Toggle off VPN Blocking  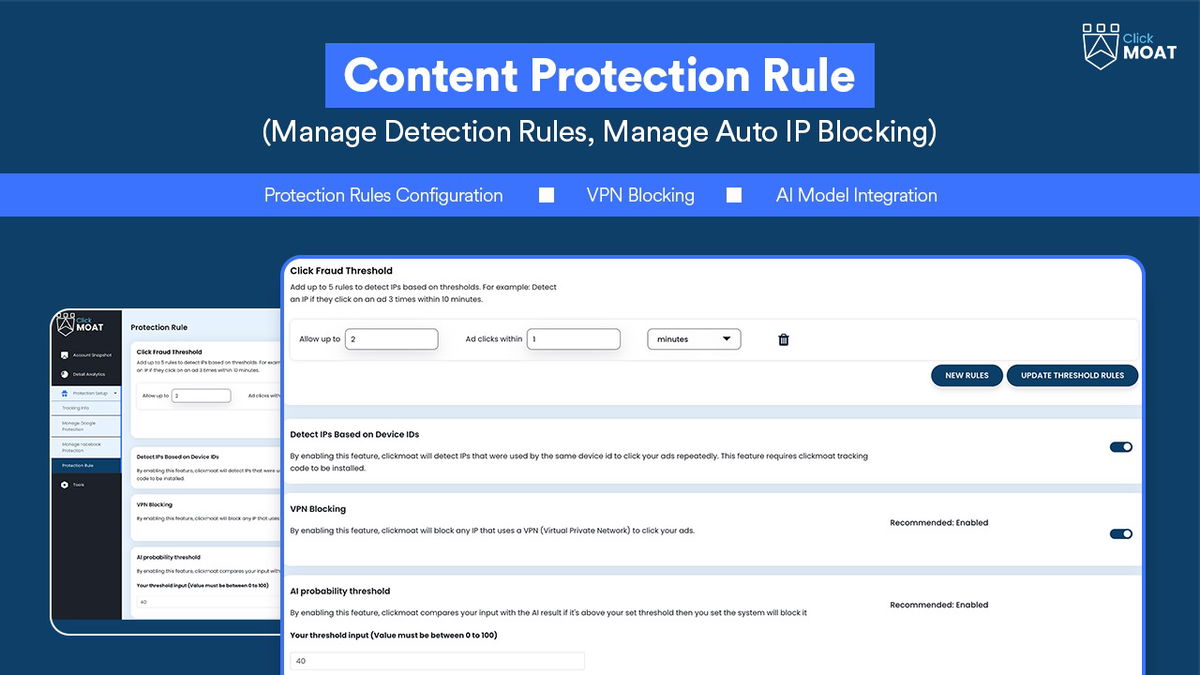pos(1120,533)
